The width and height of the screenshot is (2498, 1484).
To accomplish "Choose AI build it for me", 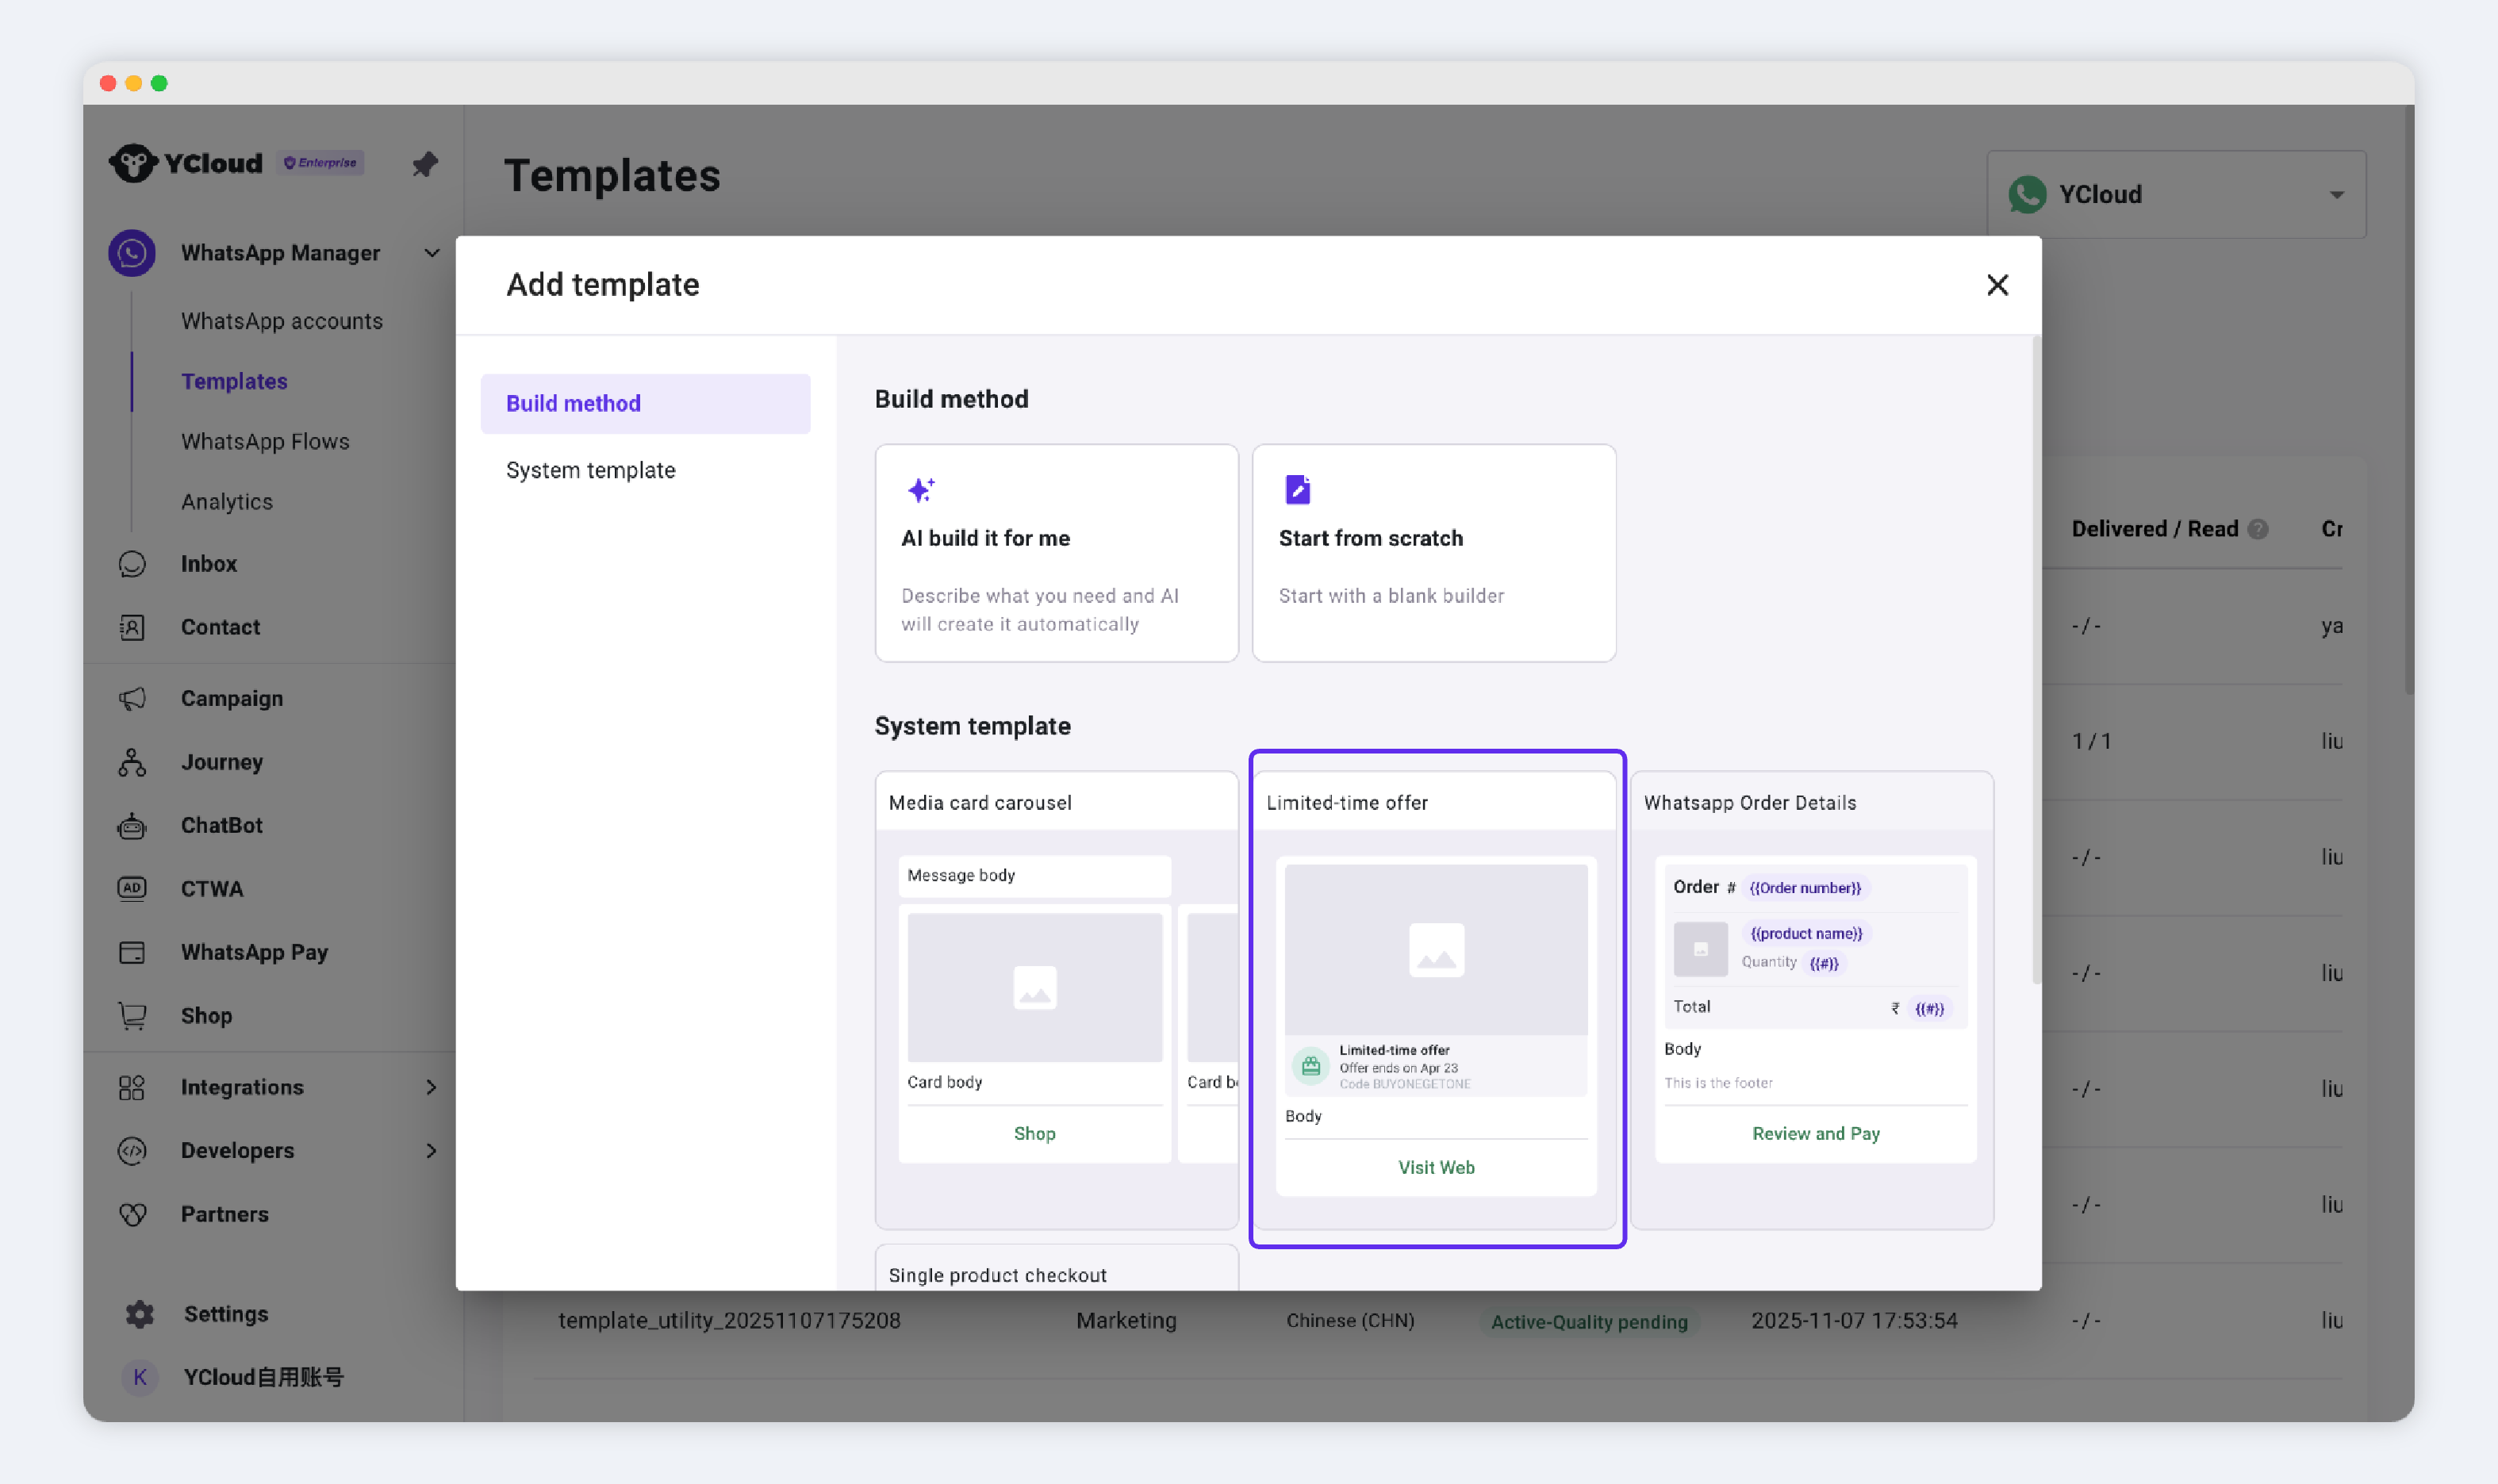I will (1056, 553).
